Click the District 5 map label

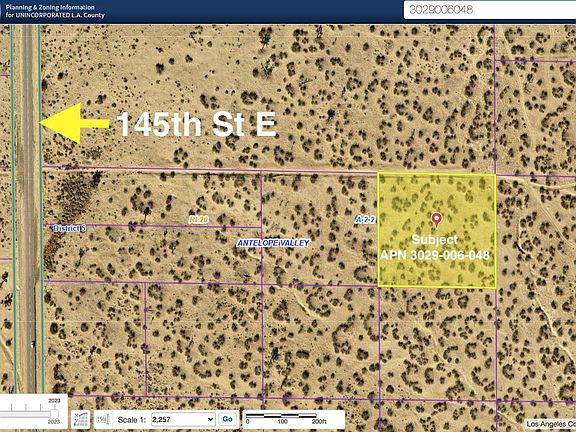point(69,228)
